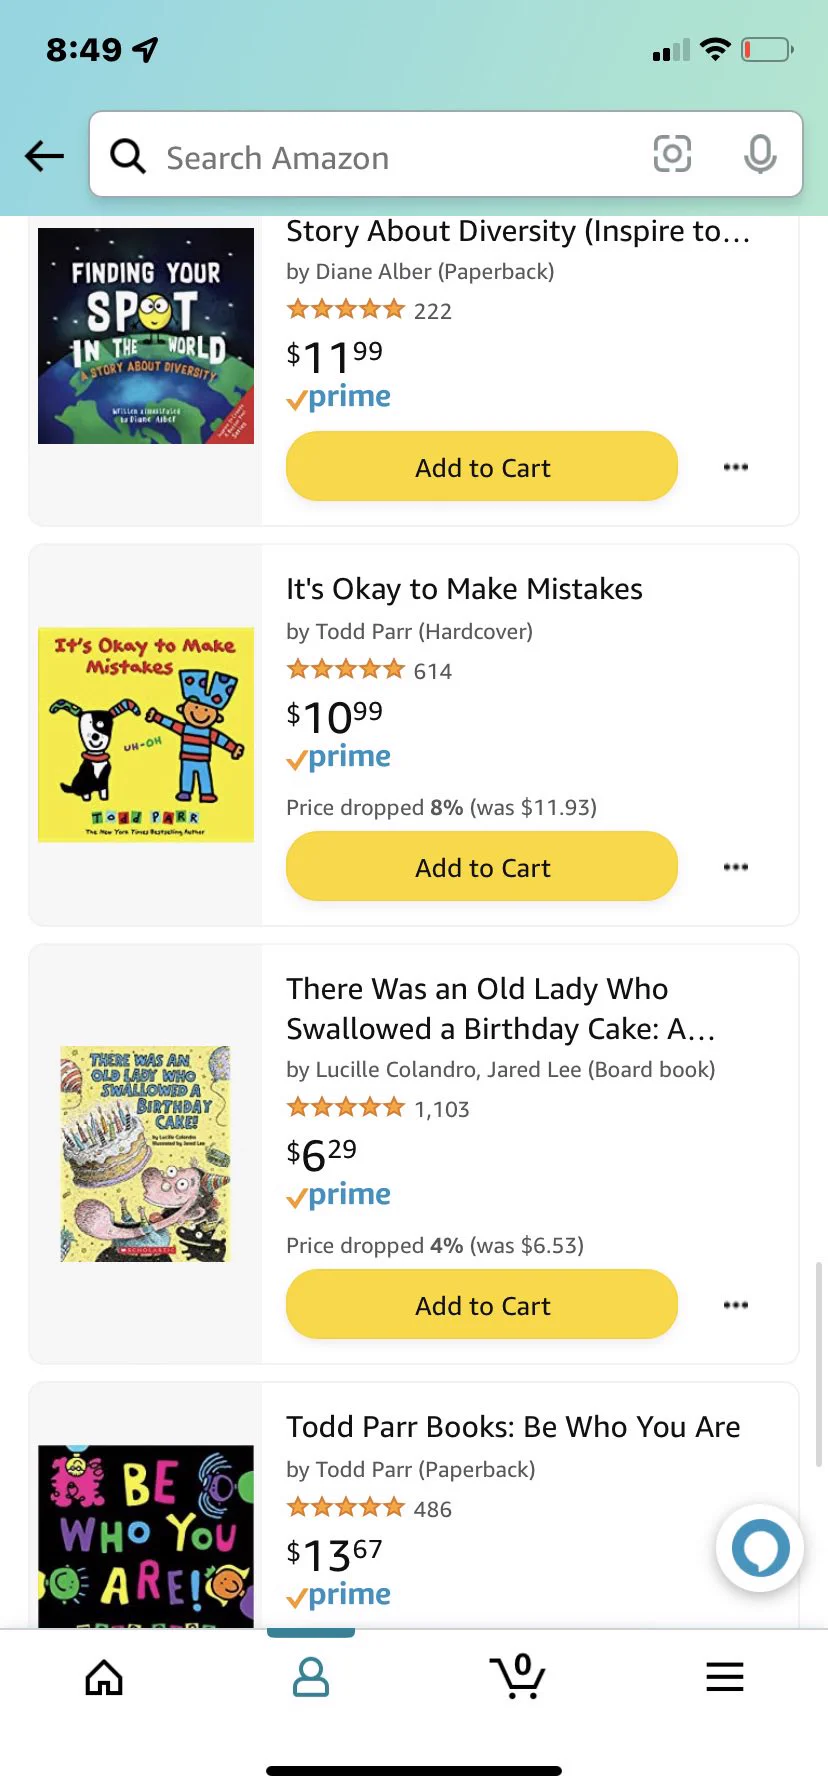Screen dimensions: 828x1792
Task: Tap the magnifying glass search icon
Action: pyautogui.click(x=128, y=156)
